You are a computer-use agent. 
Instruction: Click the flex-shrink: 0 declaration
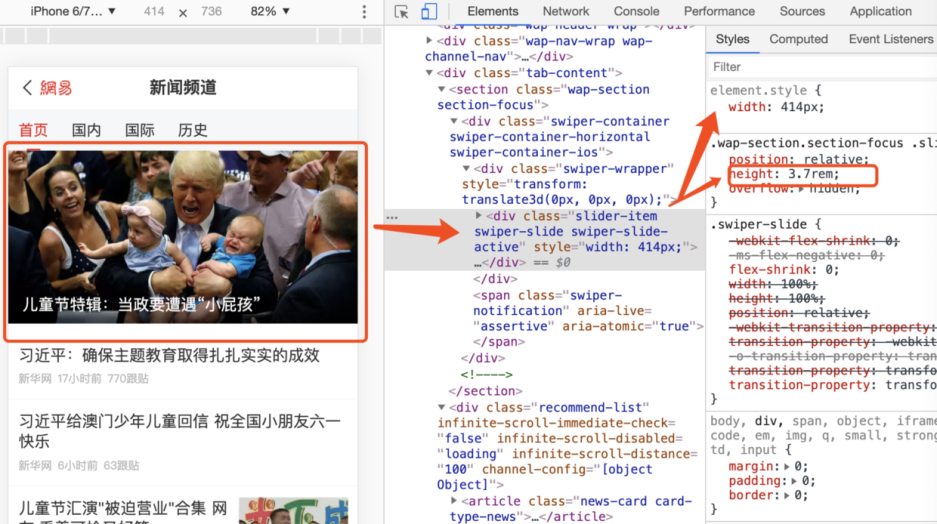click(784, 269)
